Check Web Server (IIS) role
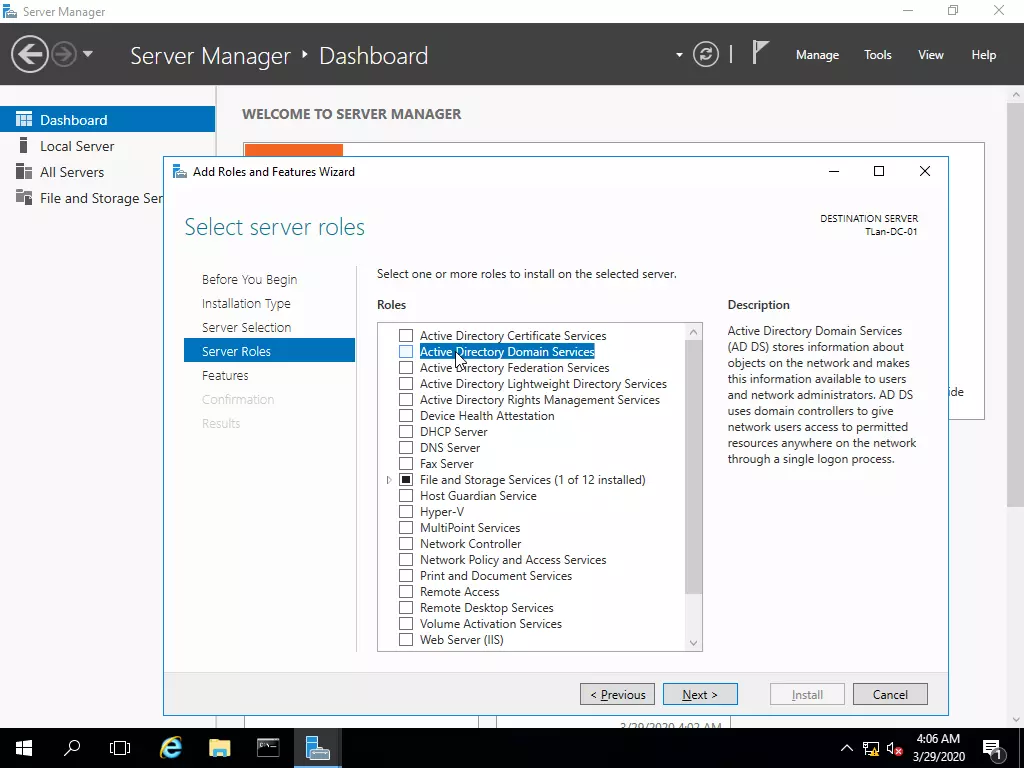Screen dimensions: 1024x768 [406, 639]
